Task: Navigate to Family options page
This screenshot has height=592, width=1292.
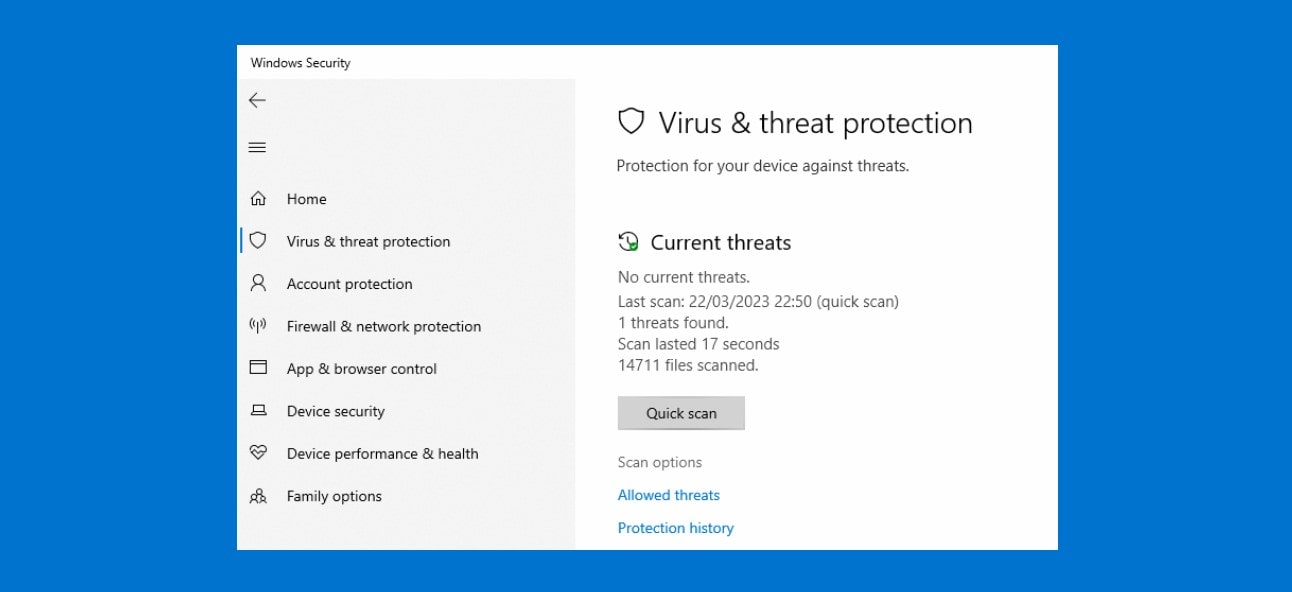Action: [x=333, y=495]
